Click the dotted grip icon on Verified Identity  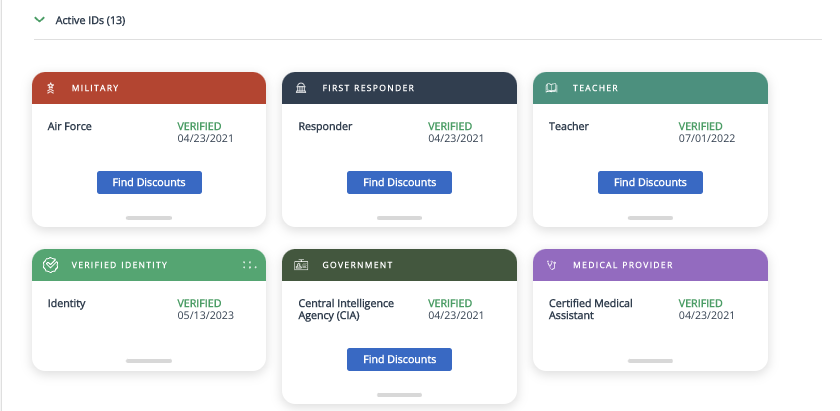250,265
